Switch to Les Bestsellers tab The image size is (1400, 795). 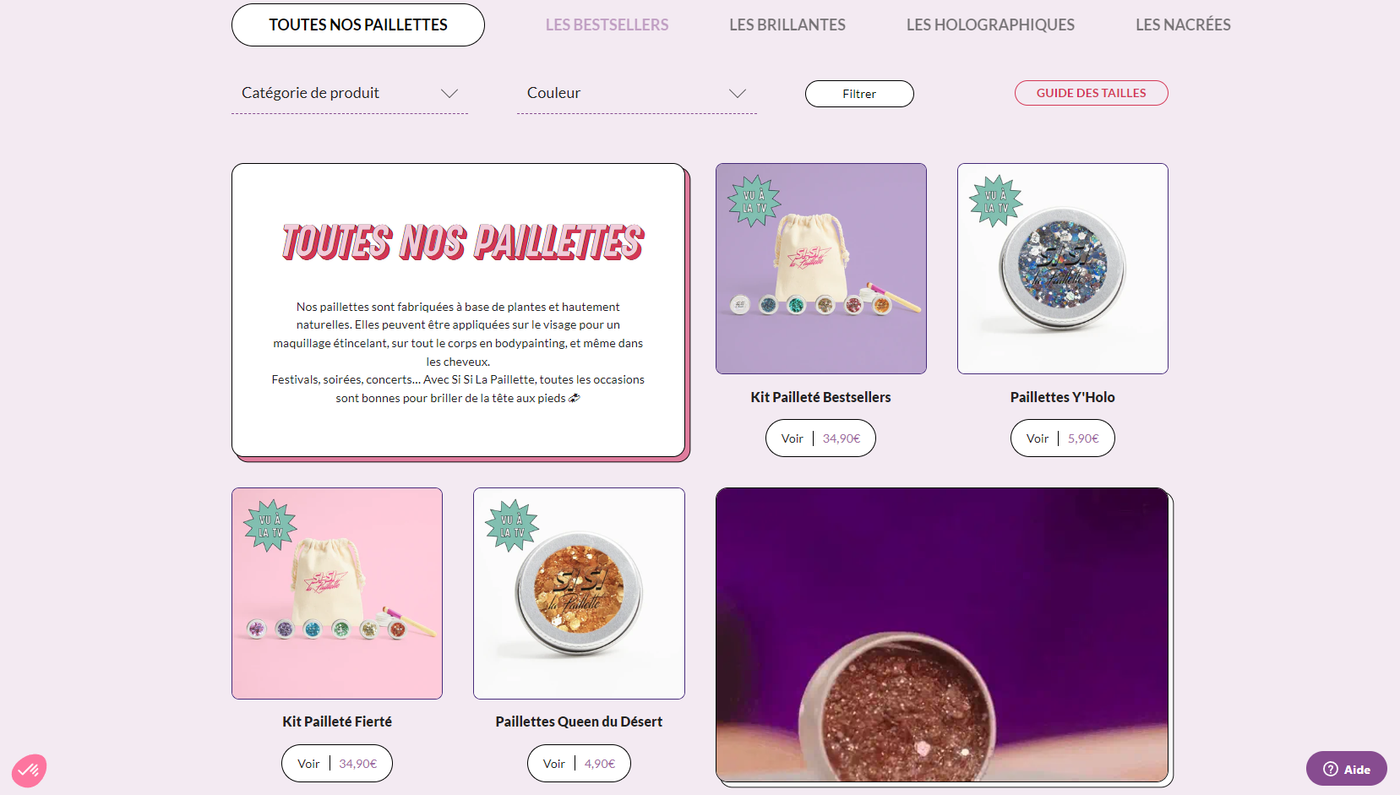pyautogui.click(x=607, y=25)
